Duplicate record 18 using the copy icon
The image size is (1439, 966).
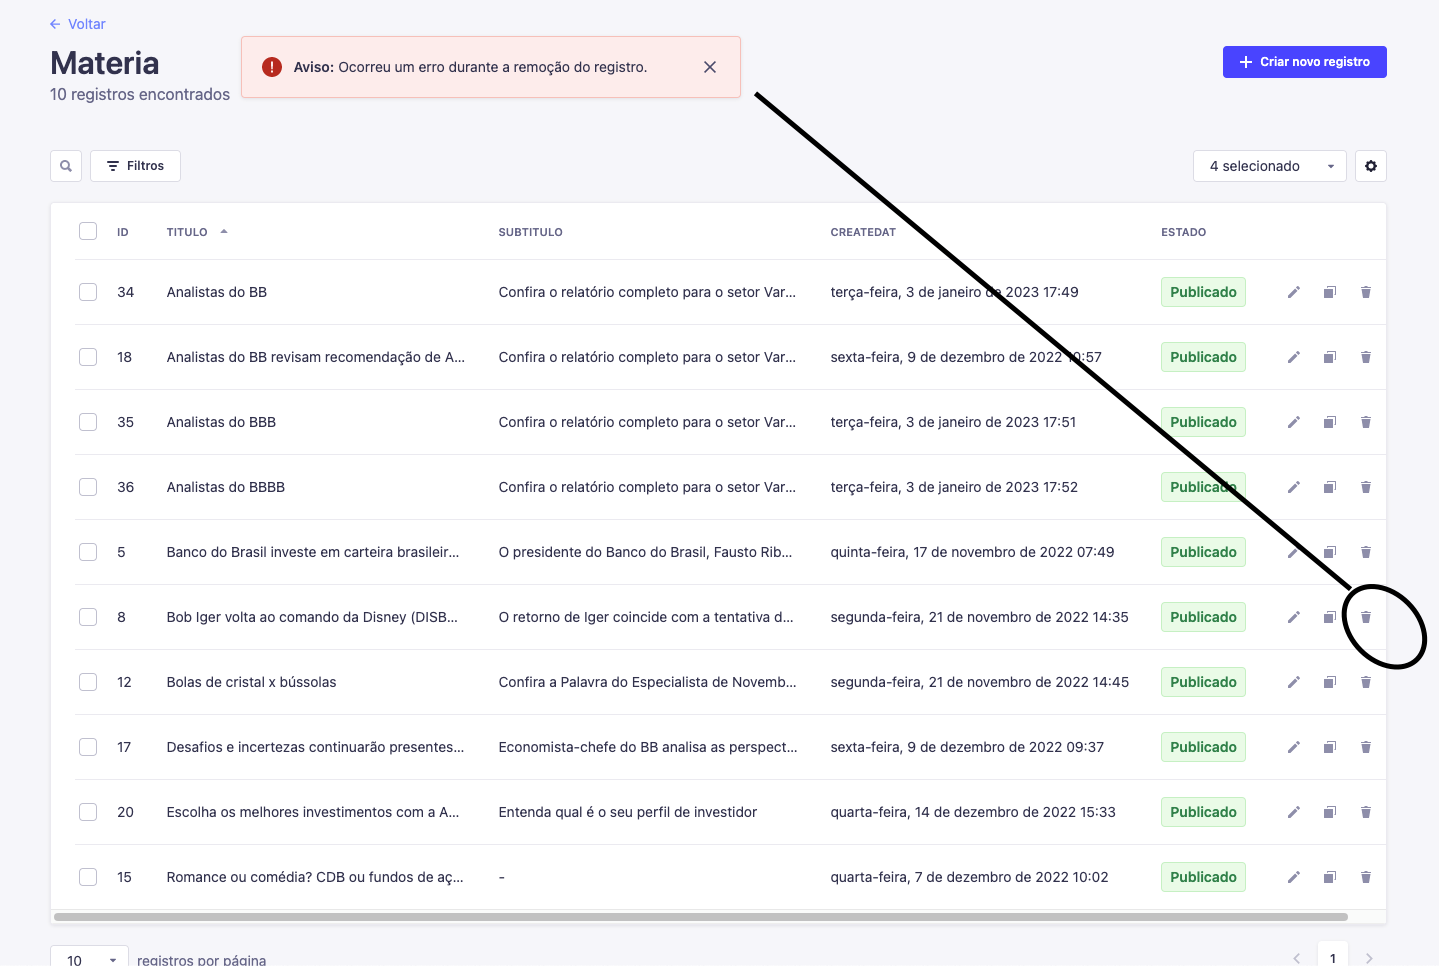(x=1329, y=357)
